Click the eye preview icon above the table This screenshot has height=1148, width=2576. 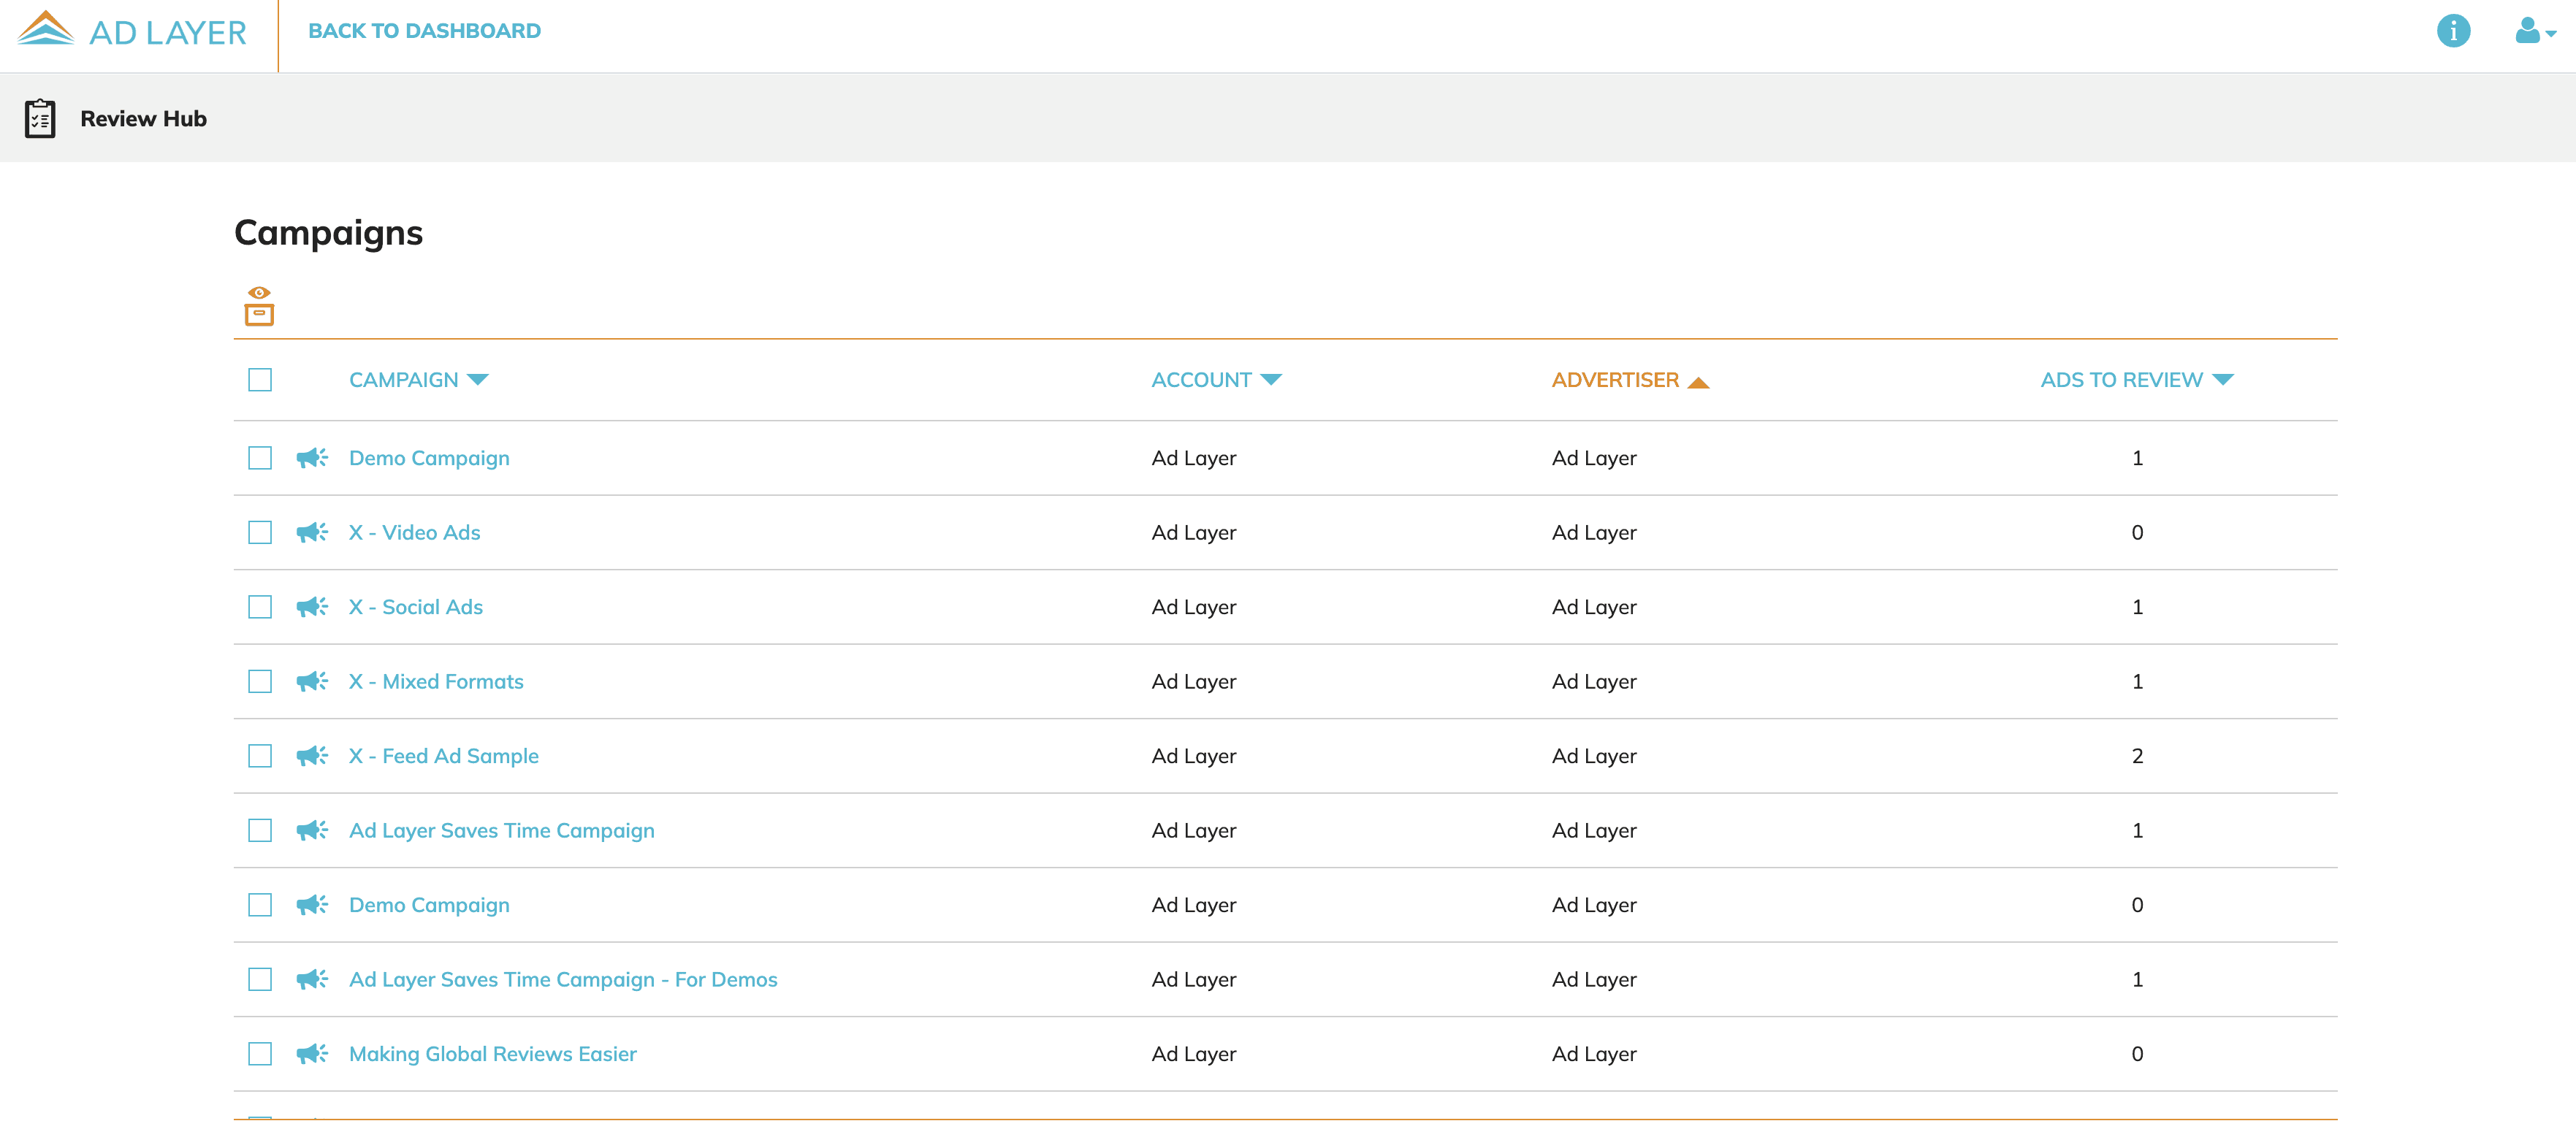pos(260,293)
